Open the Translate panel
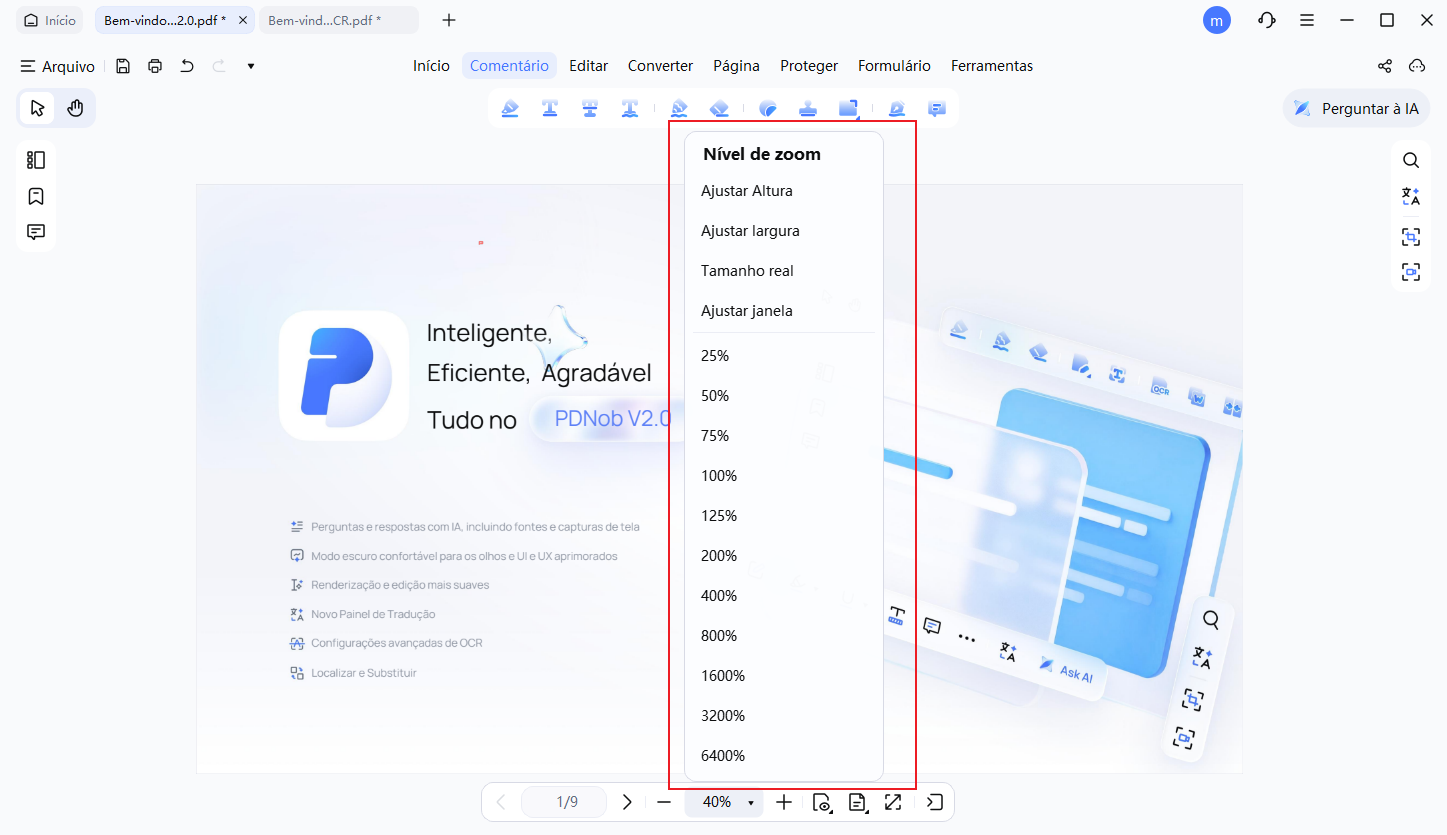The width and height of the screenshot is (1447, 835). [x=1410, y=196]
